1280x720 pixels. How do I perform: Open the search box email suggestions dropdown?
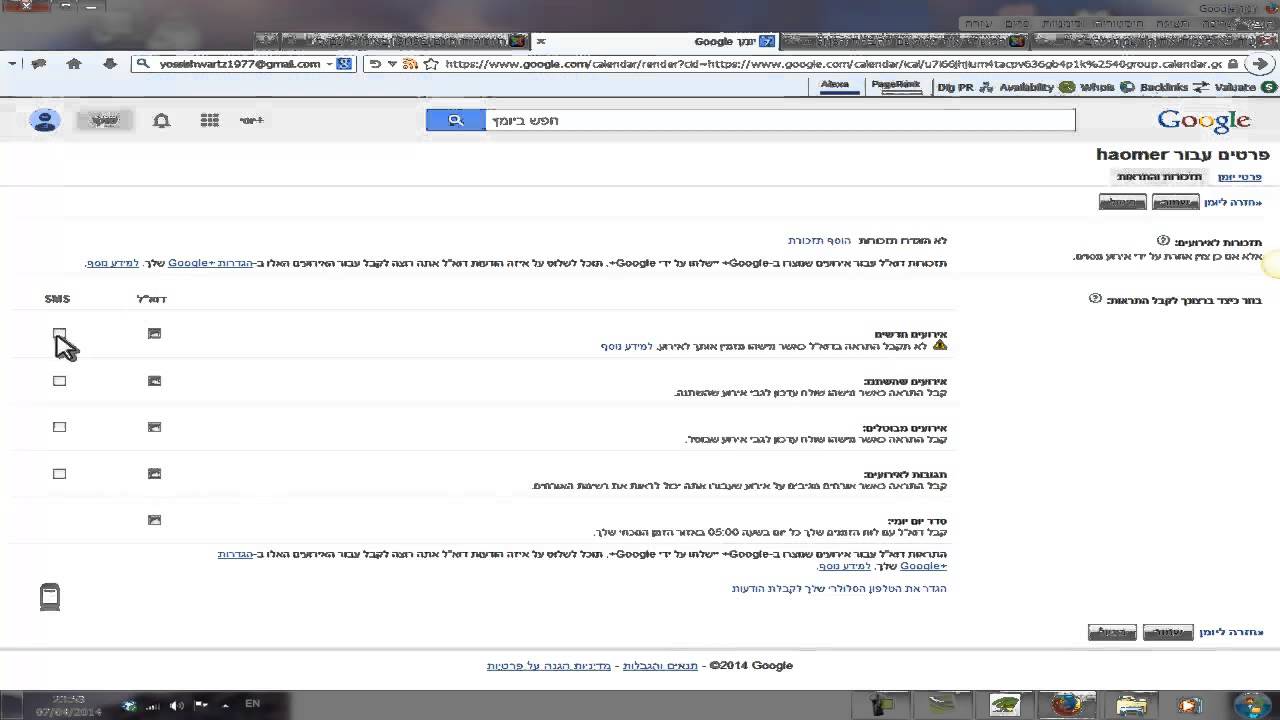(x=329, y=64)
